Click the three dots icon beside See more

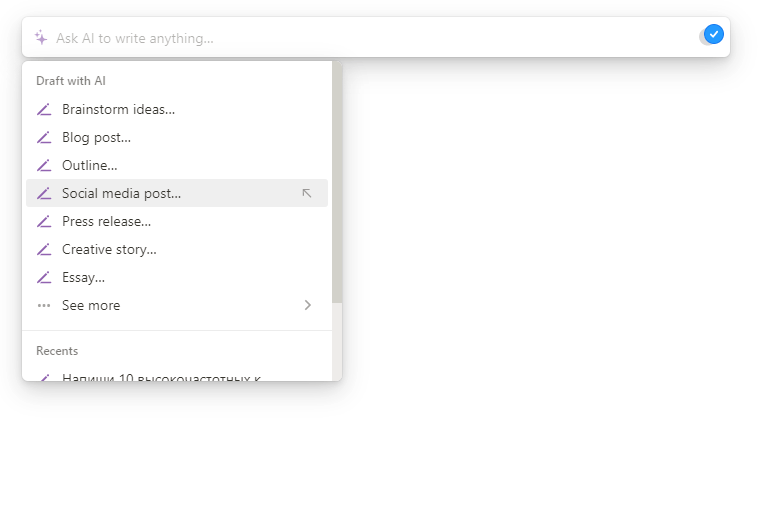[44, 305]
